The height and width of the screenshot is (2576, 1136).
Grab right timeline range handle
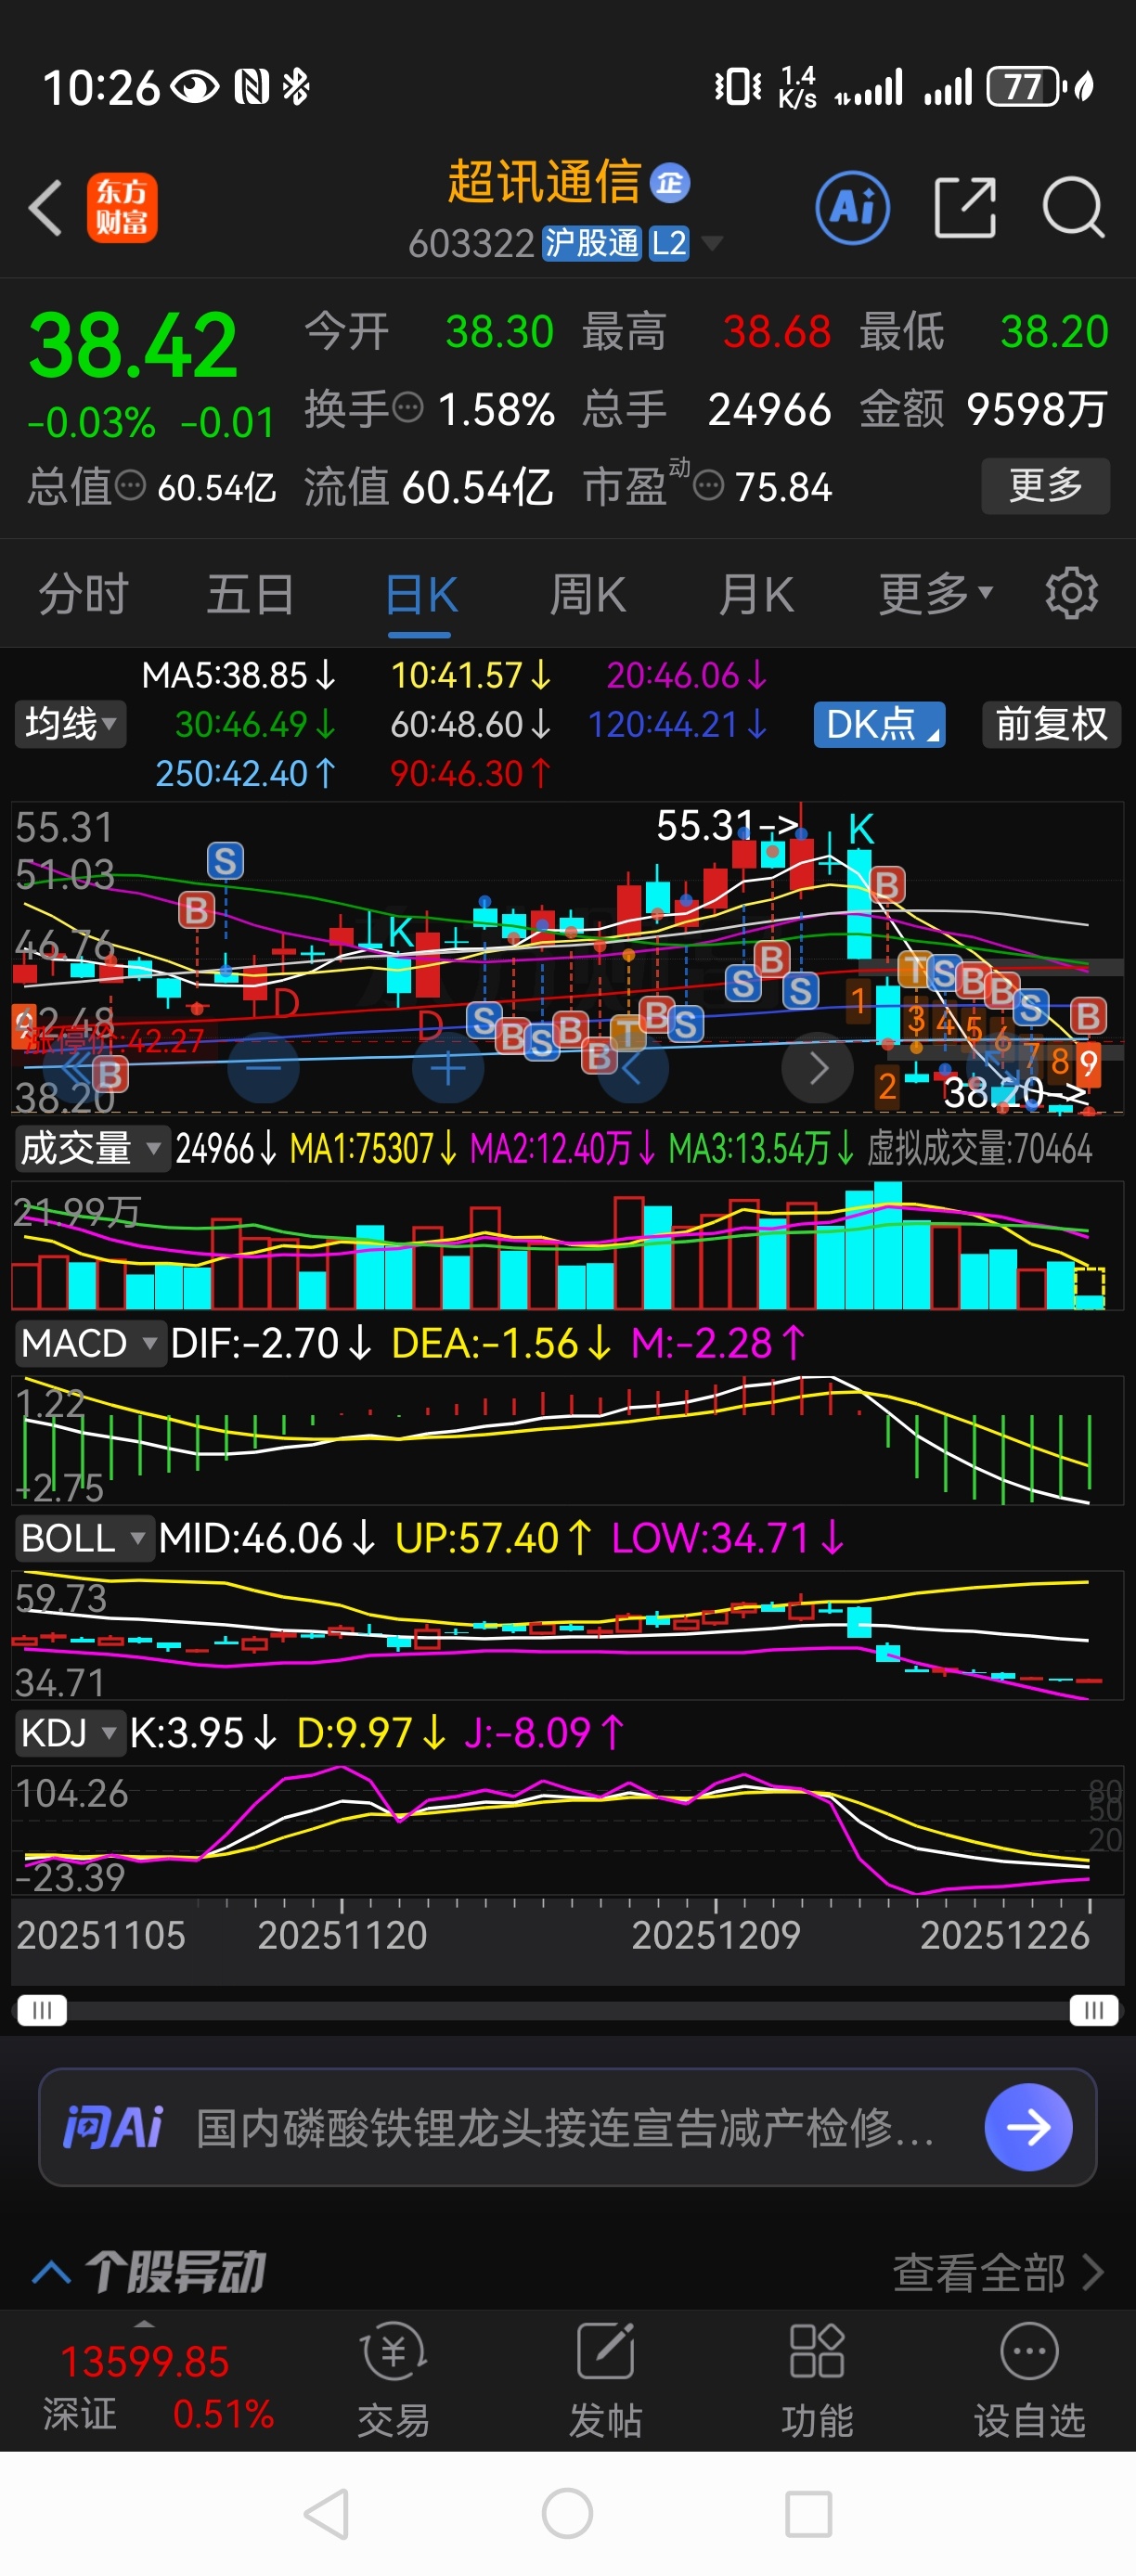click(1094, 2010)
